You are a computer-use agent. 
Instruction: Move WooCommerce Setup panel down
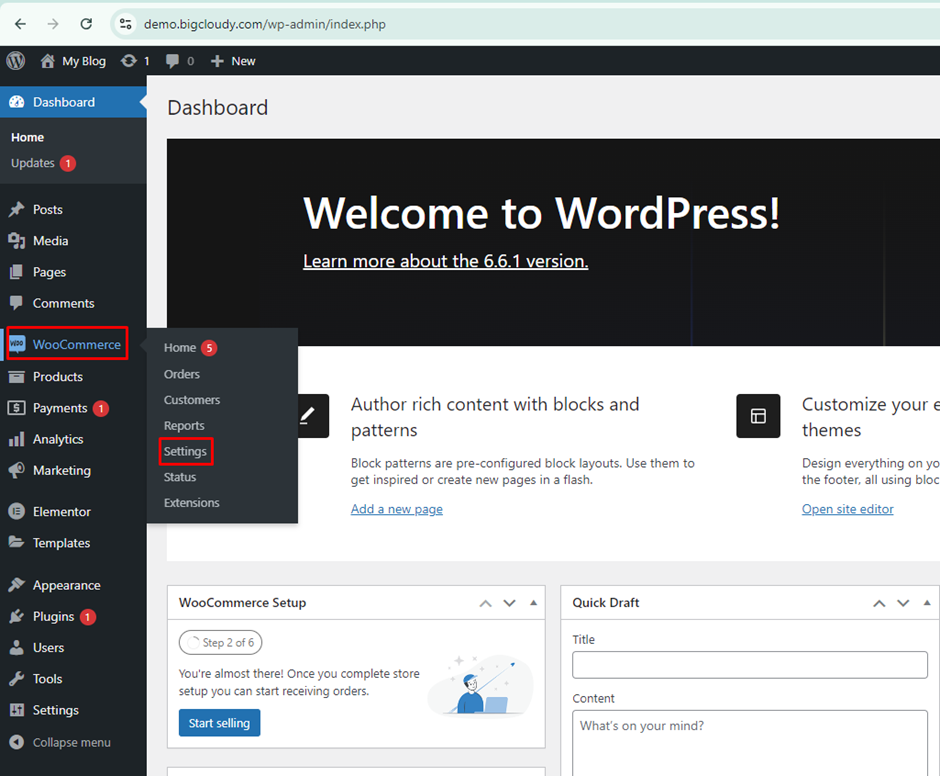click(x=509, y=603)
